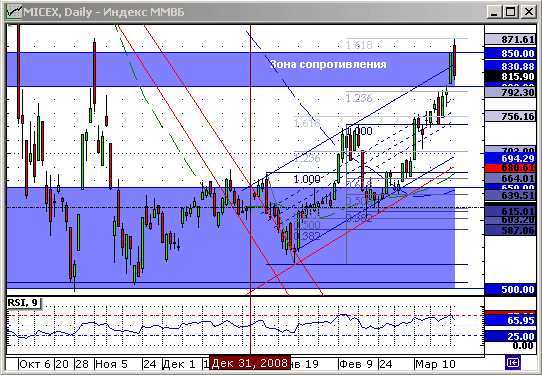542x375 pixels.
Task: Click the Фев 9 date on time axis
Action: click(x=356, y=364)
